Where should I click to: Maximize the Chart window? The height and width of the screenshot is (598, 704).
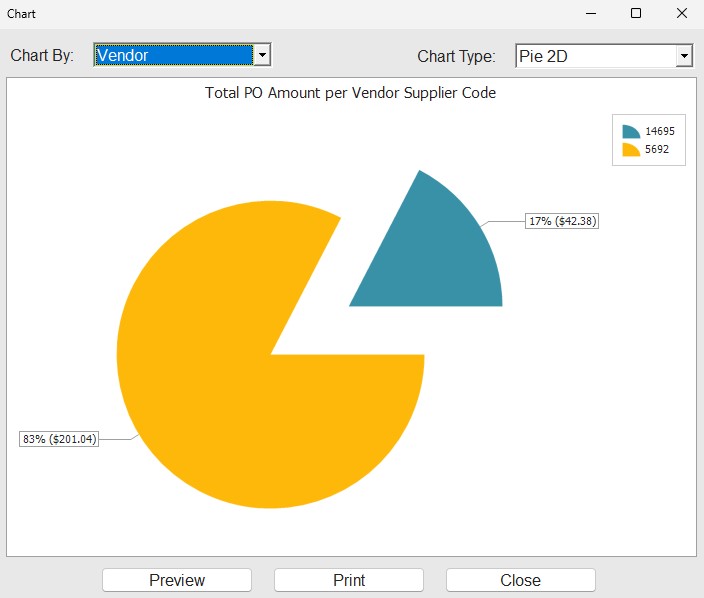pos(636,14)
